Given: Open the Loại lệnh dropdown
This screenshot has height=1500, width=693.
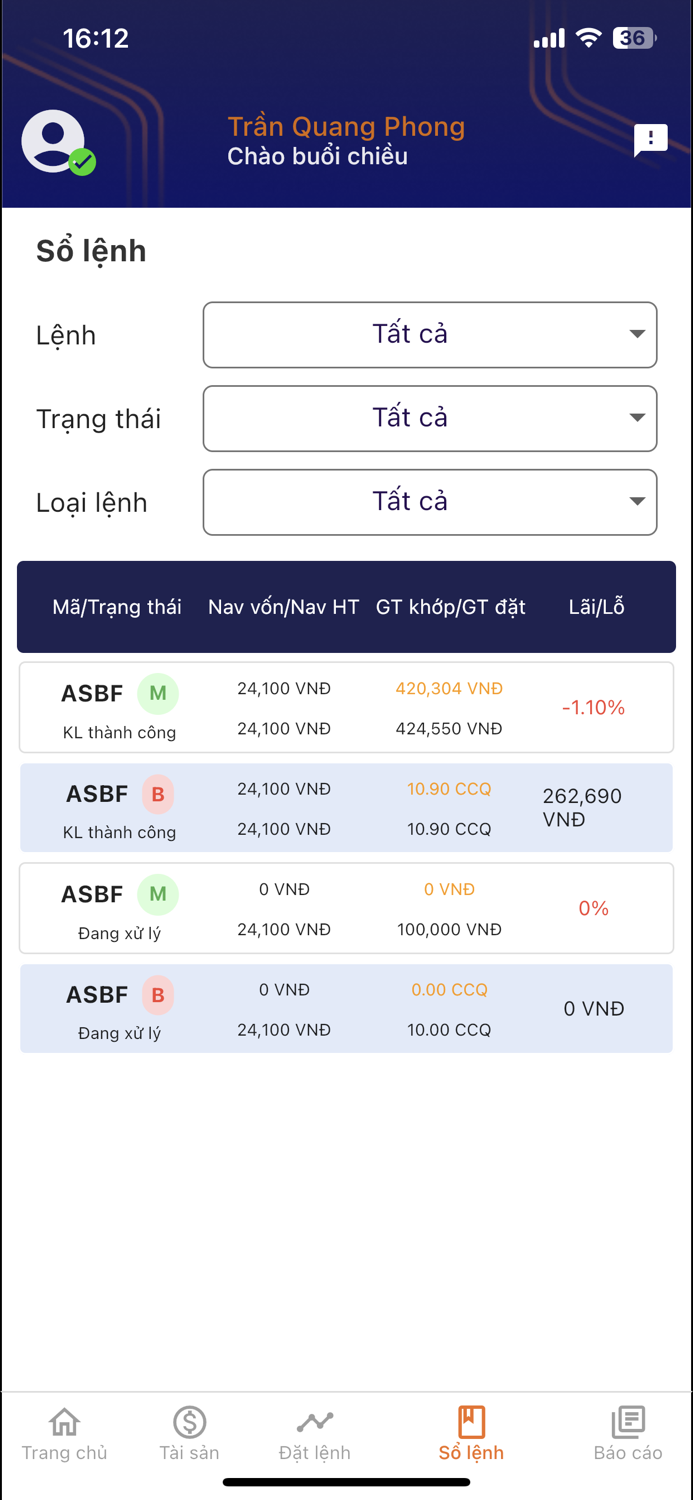Looking at the screenshot, I should point(429,502).
